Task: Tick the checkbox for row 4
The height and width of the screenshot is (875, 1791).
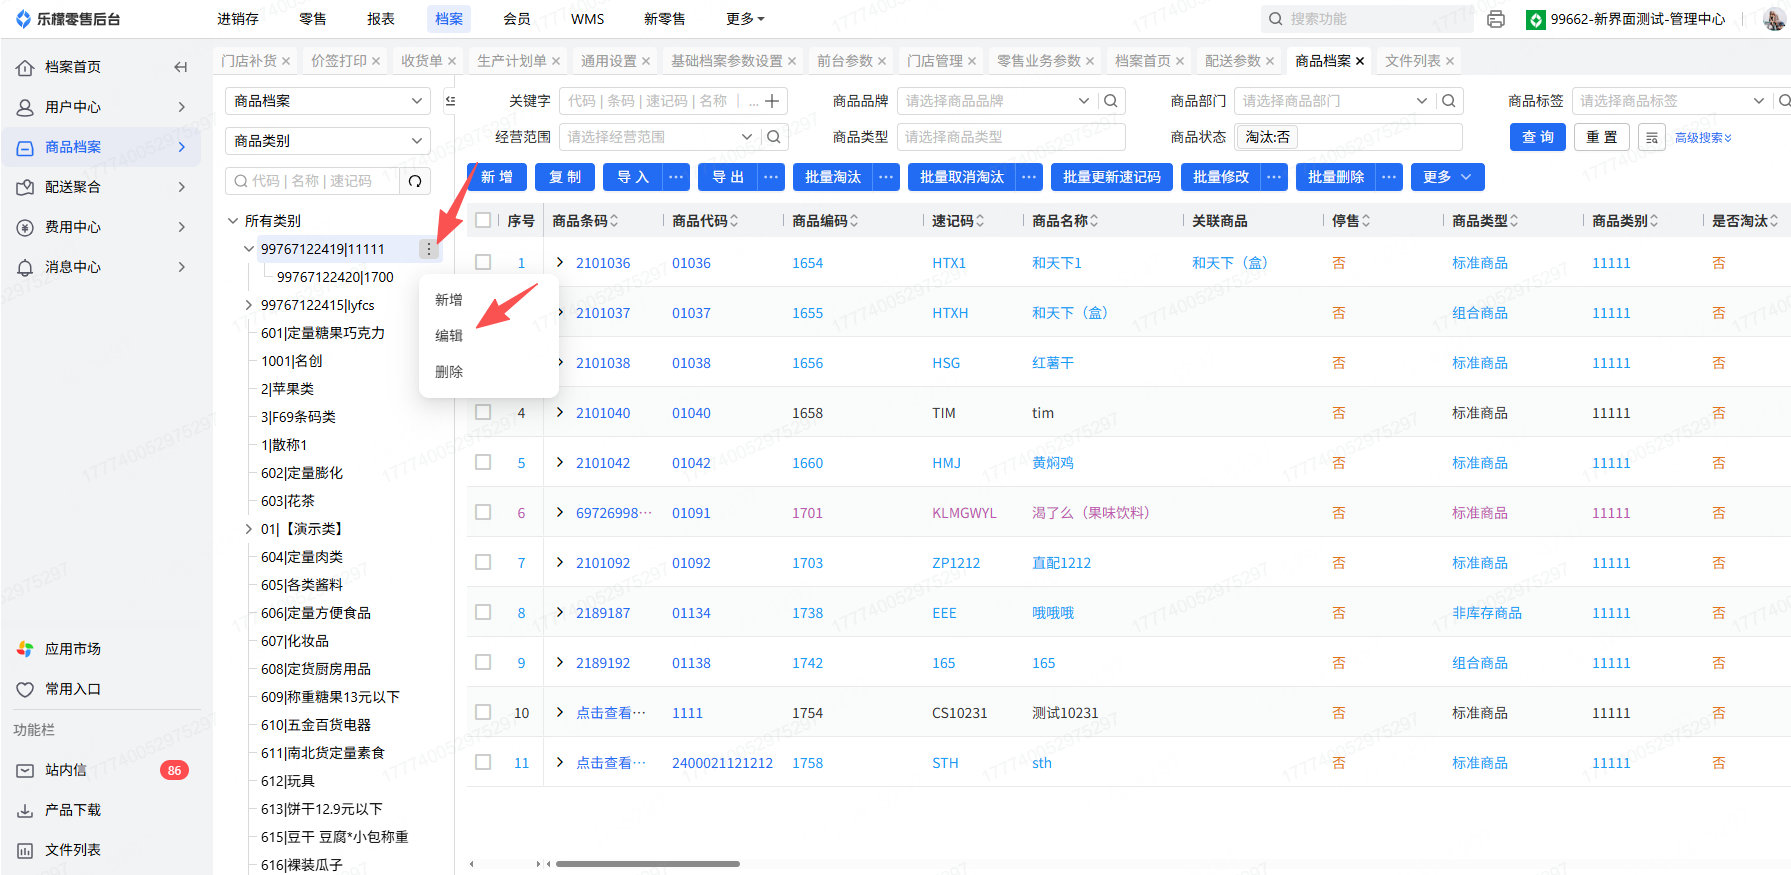Action: point(483,412)
